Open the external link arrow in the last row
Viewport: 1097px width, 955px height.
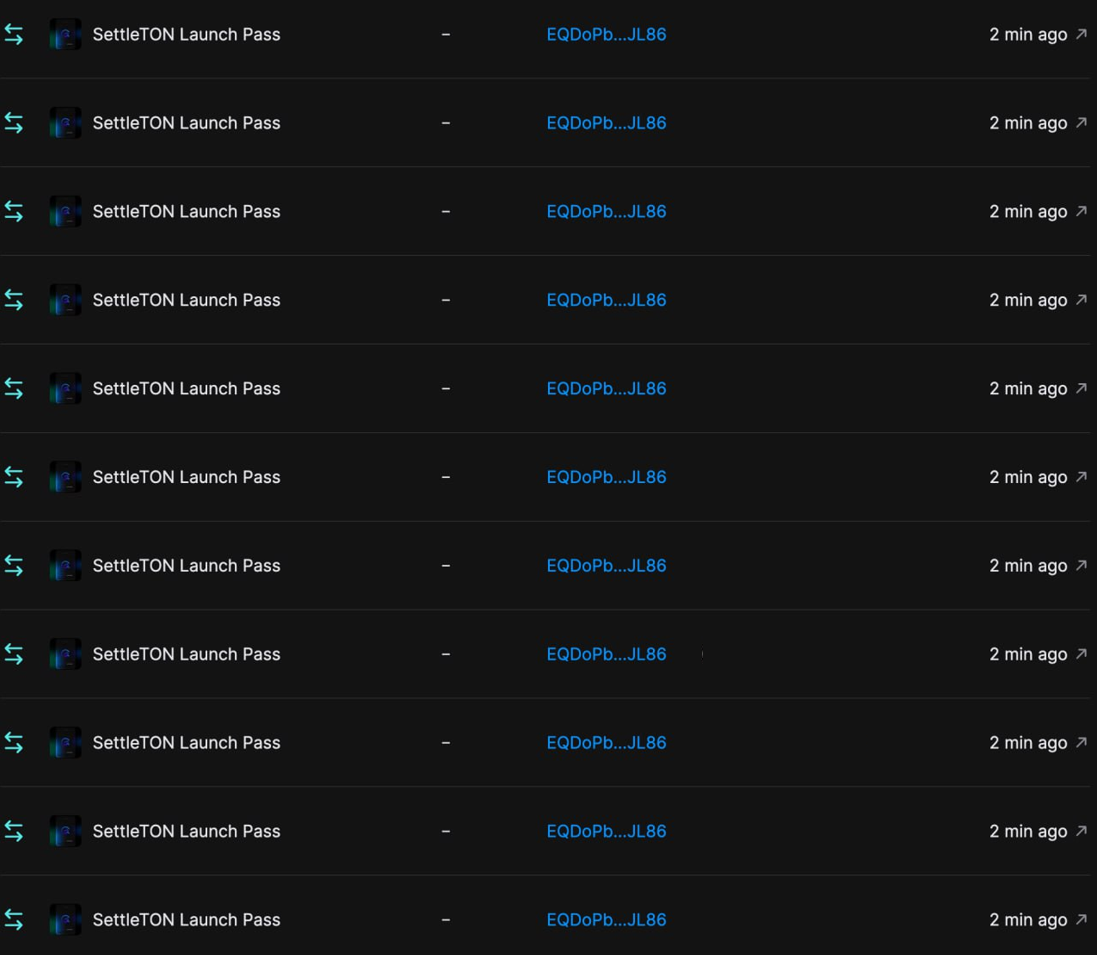pos(1081,919)
